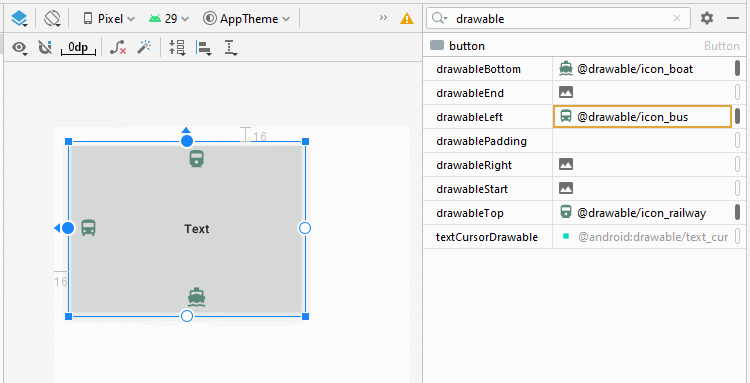Open the Align options icon
Viewport: 750px width, 383px height.
tap(204, 47)
